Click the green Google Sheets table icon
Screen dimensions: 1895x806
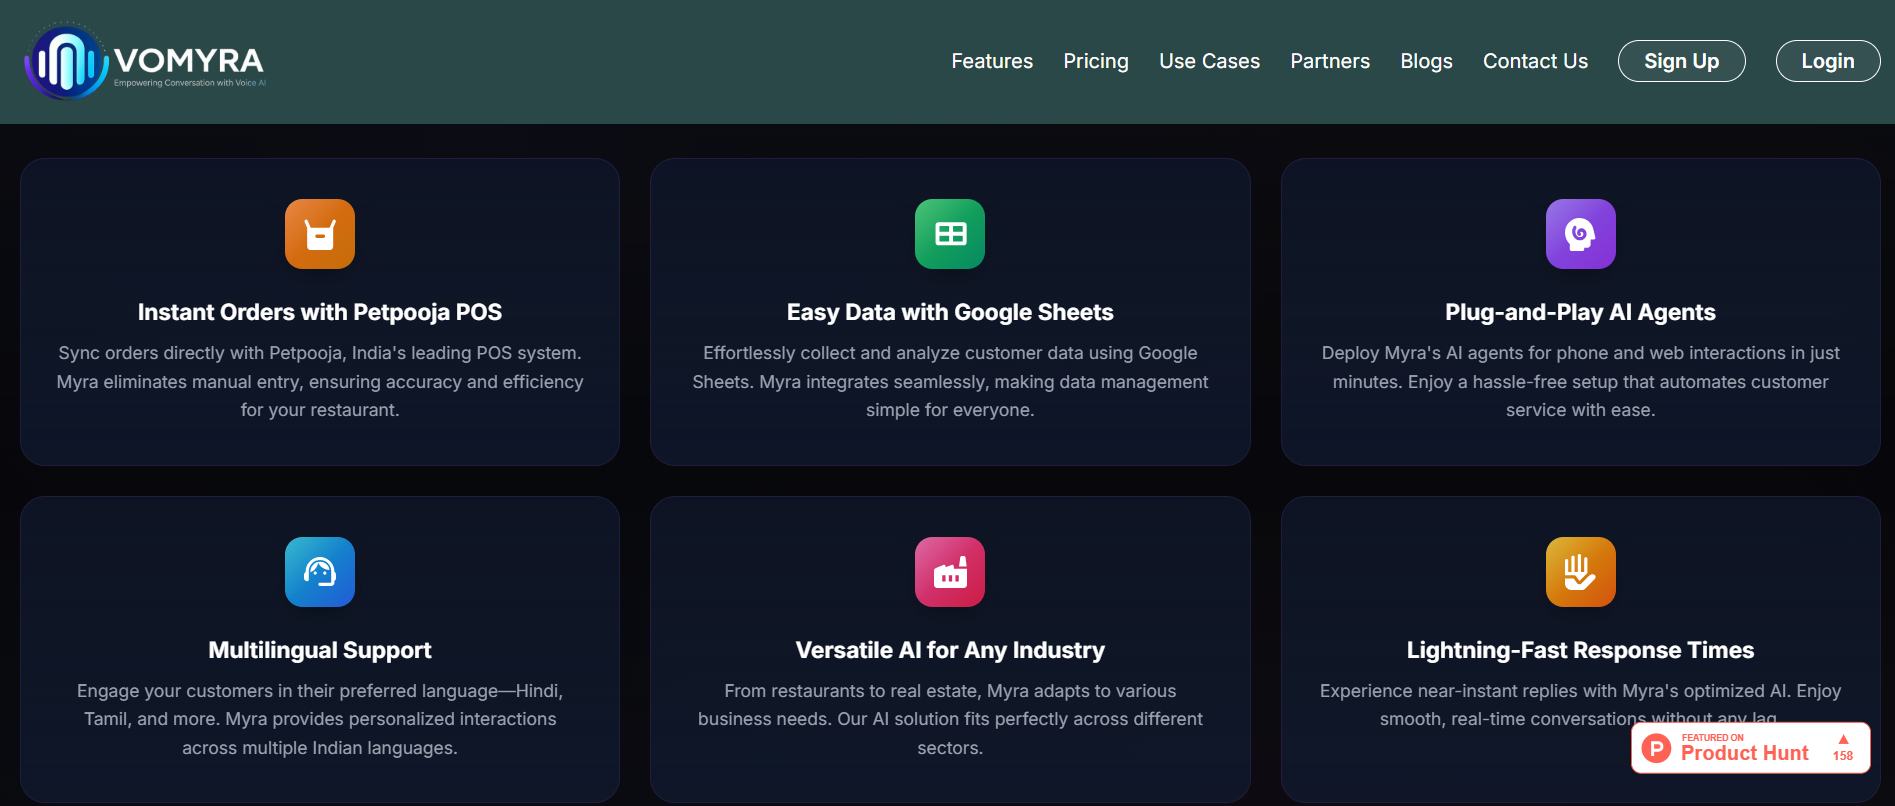coord(950,234)
